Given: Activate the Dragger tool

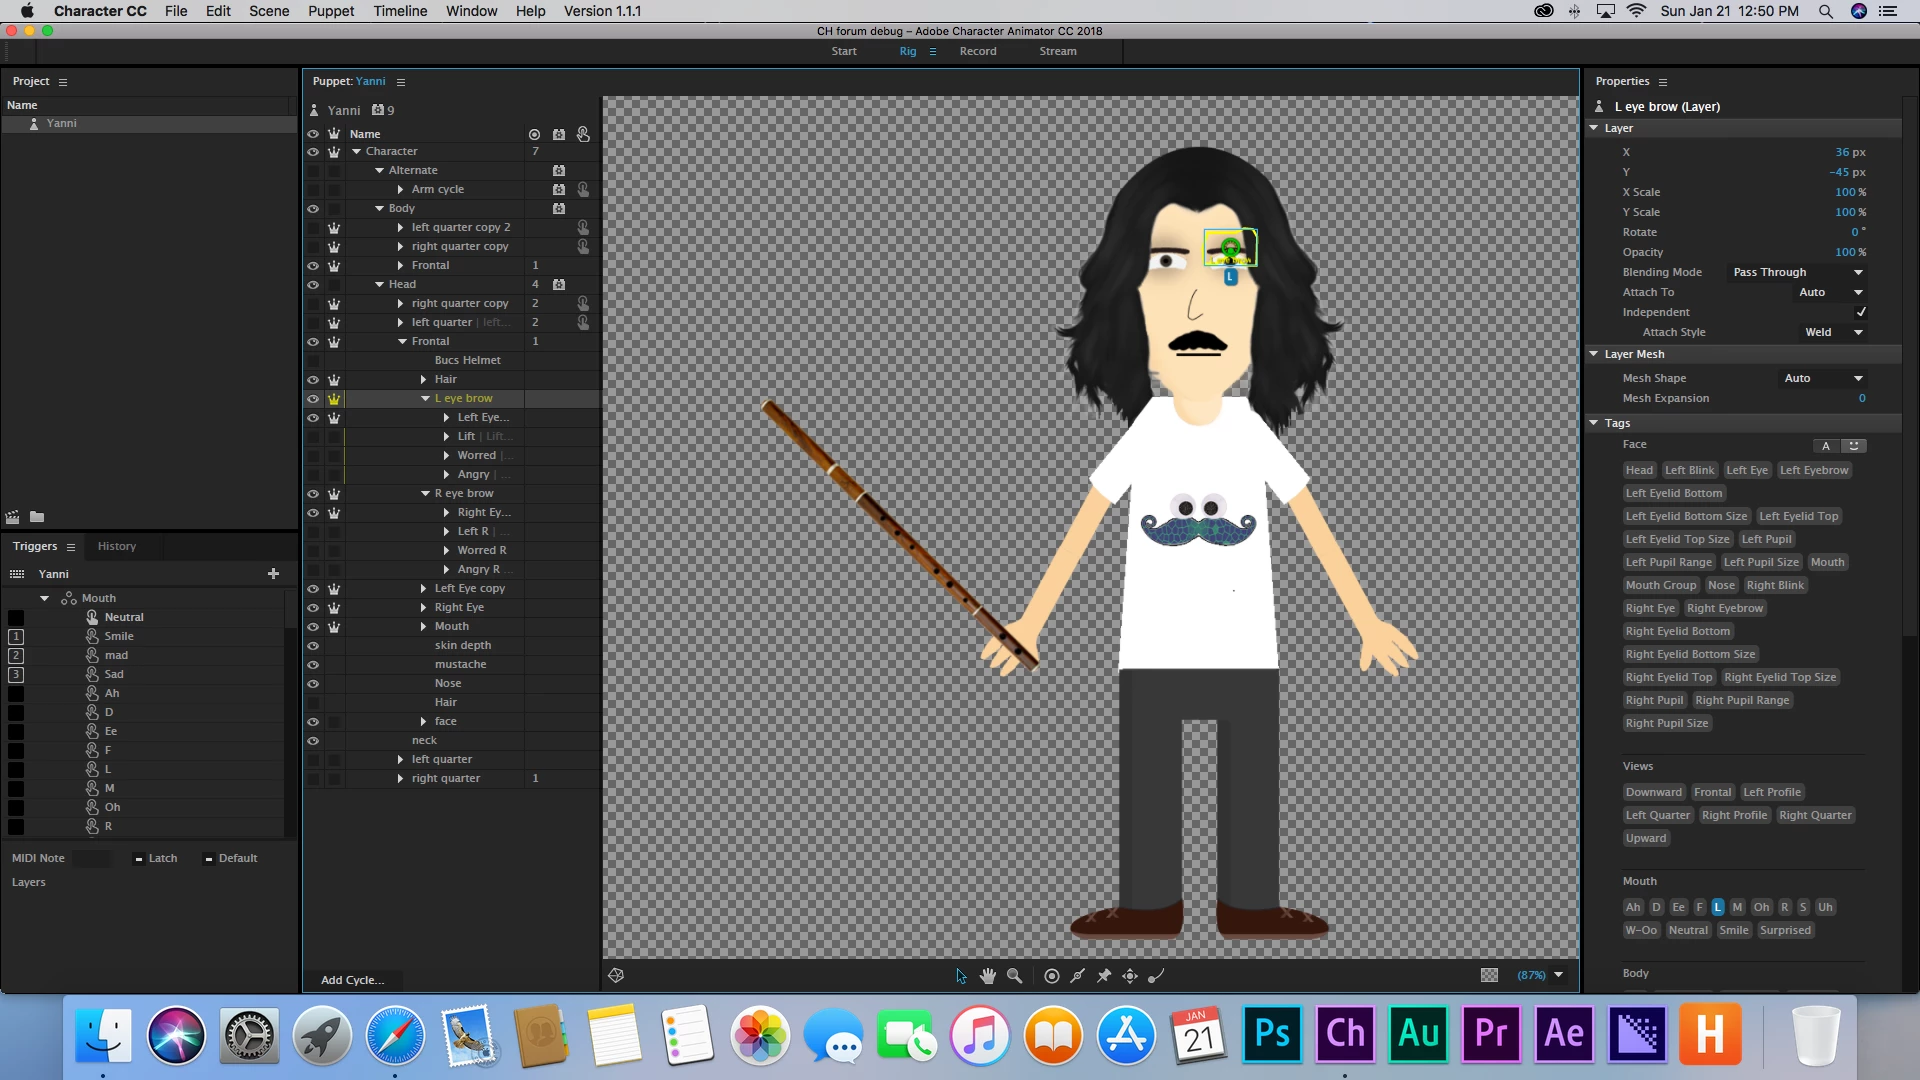Looking at the screenshot, I should pyautogui.click(x=1130, y=976).
